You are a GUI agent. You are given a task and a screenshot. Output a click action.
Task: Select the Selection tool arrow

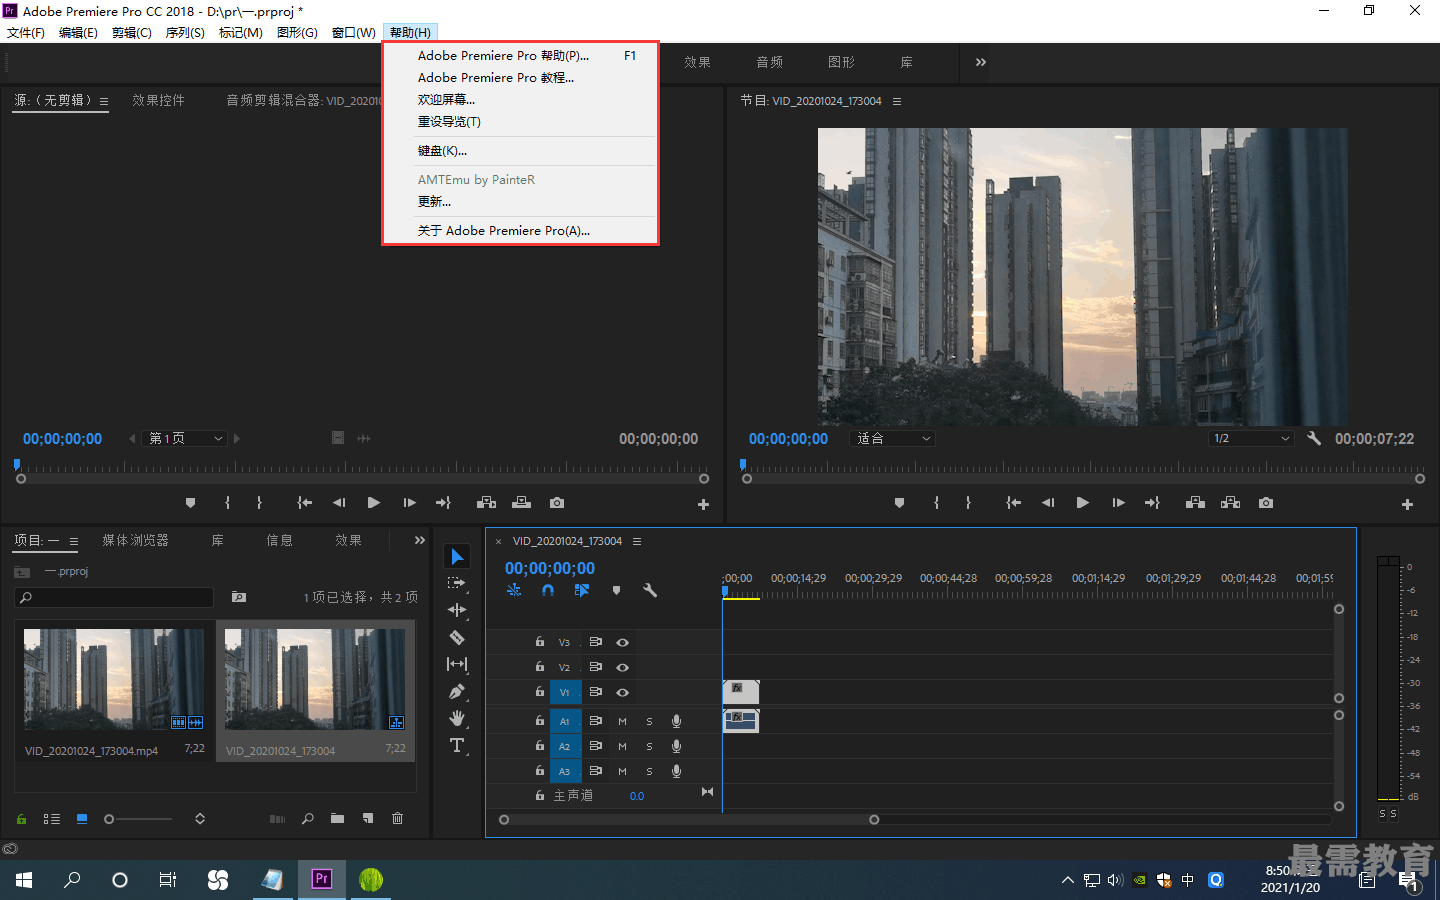click(x=457, y=556)
